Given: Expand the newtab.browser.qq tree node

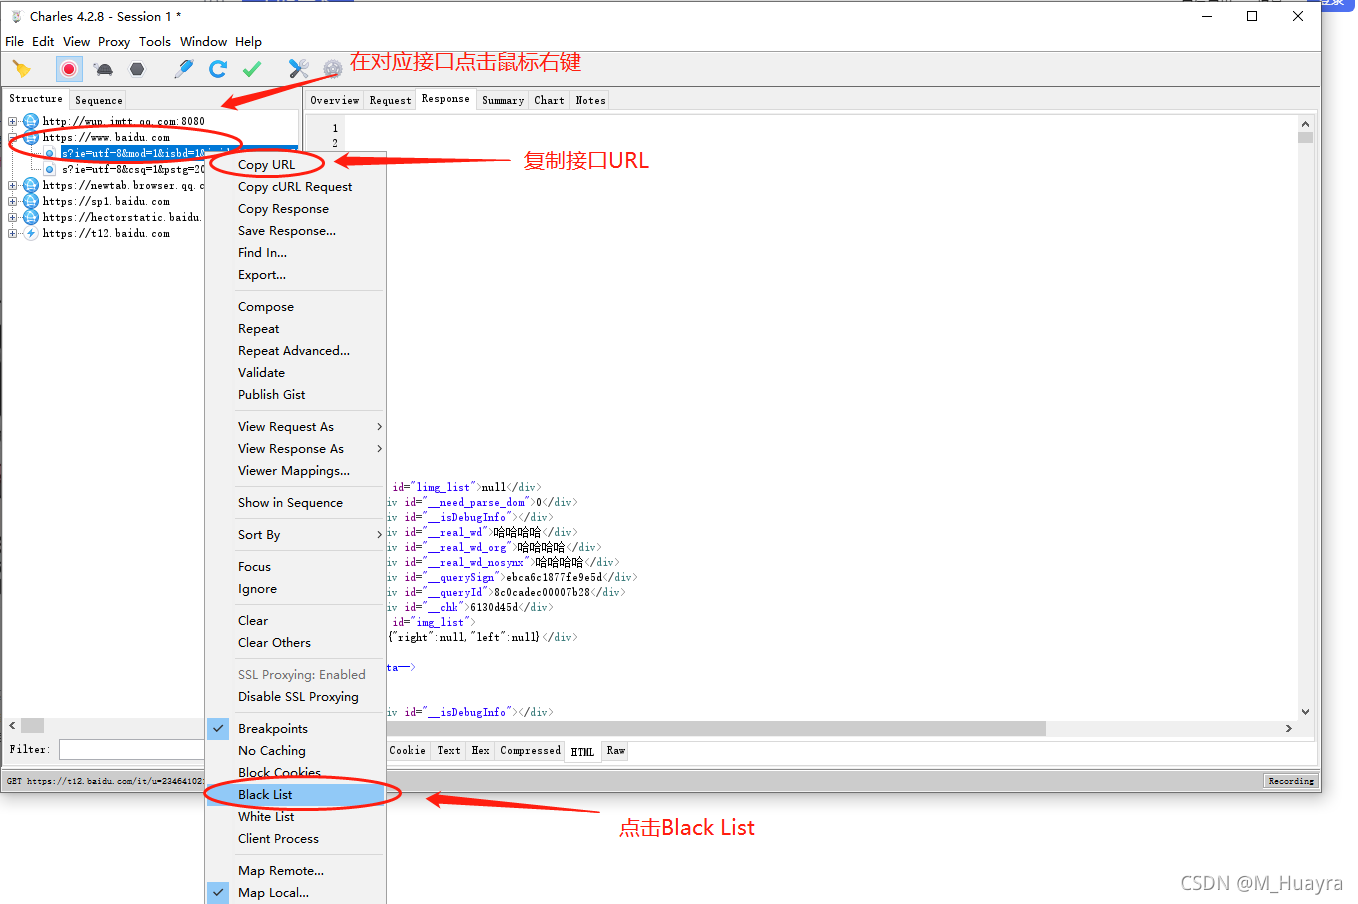Looking at the screenshot, I should (x=12, y=186).
